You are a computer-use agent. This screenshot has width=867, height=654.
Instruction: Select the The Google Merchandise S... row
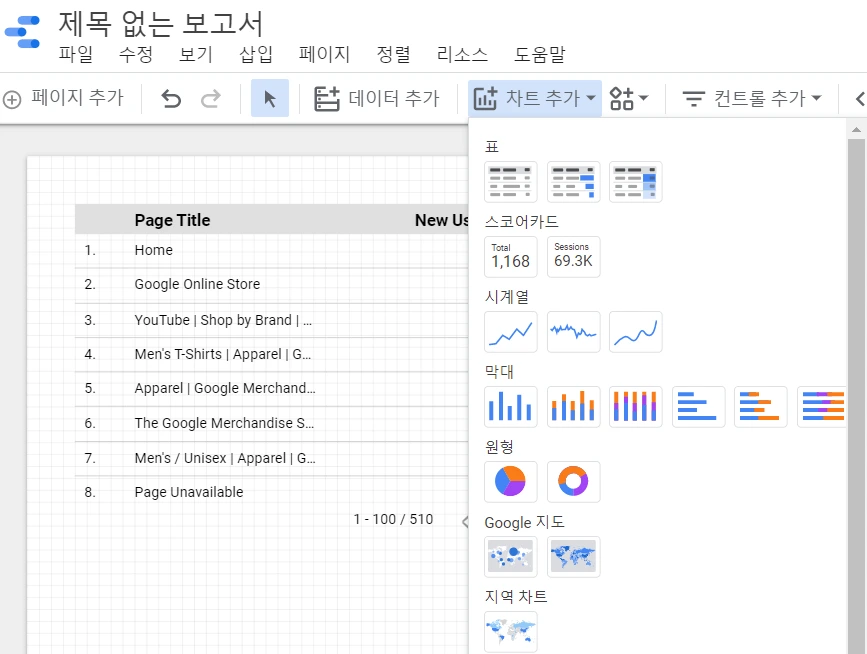(272, 423)
